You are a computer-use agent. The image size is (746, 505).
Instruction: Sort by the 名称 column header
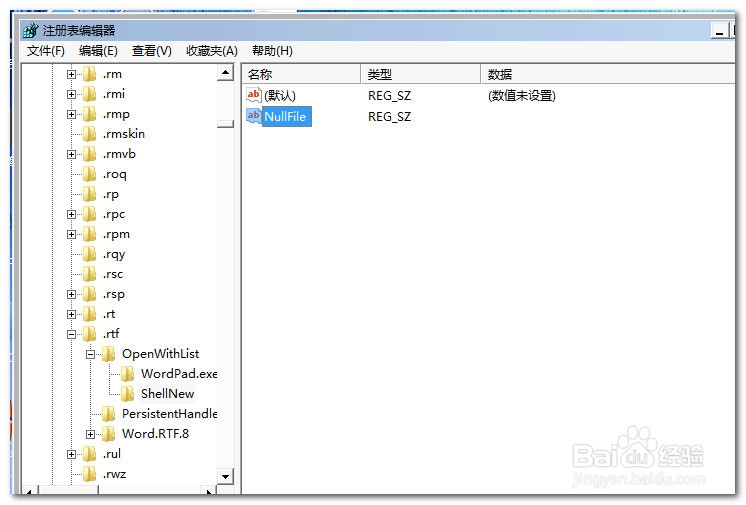click(302, 74)
